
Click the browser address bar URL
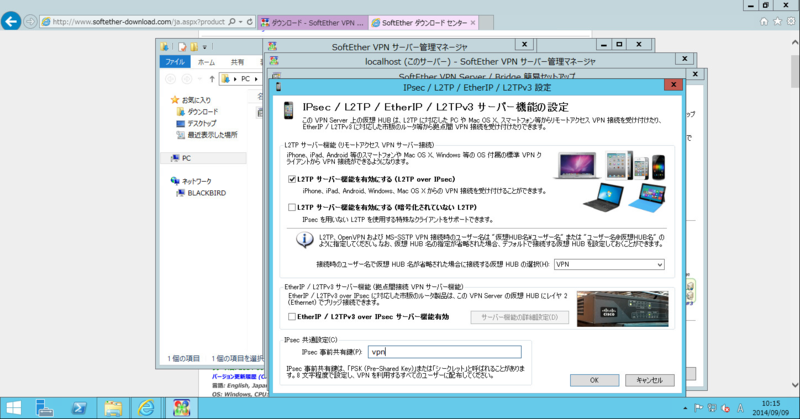(x=138, y=22)
